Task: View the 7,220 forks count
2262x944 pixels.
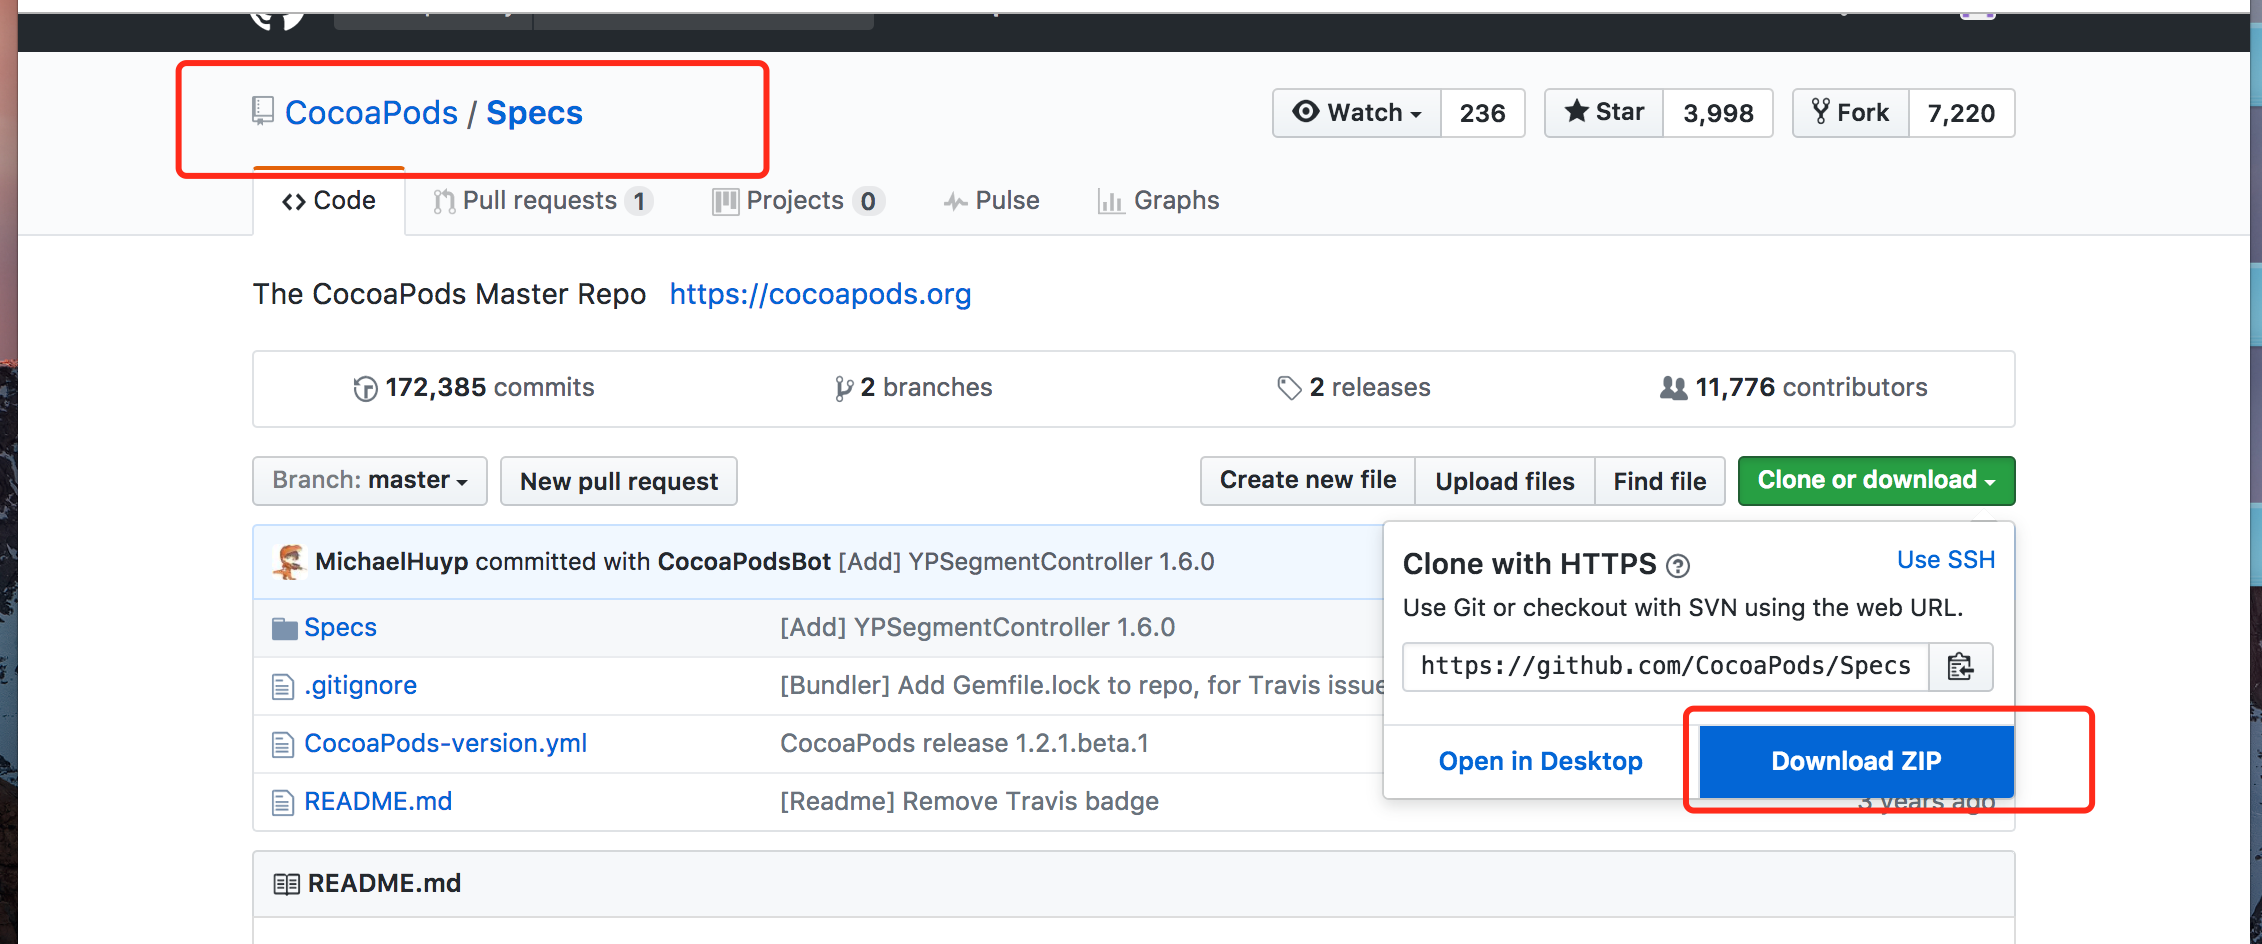Action: pyautogui.click(x=1961, y=113)
